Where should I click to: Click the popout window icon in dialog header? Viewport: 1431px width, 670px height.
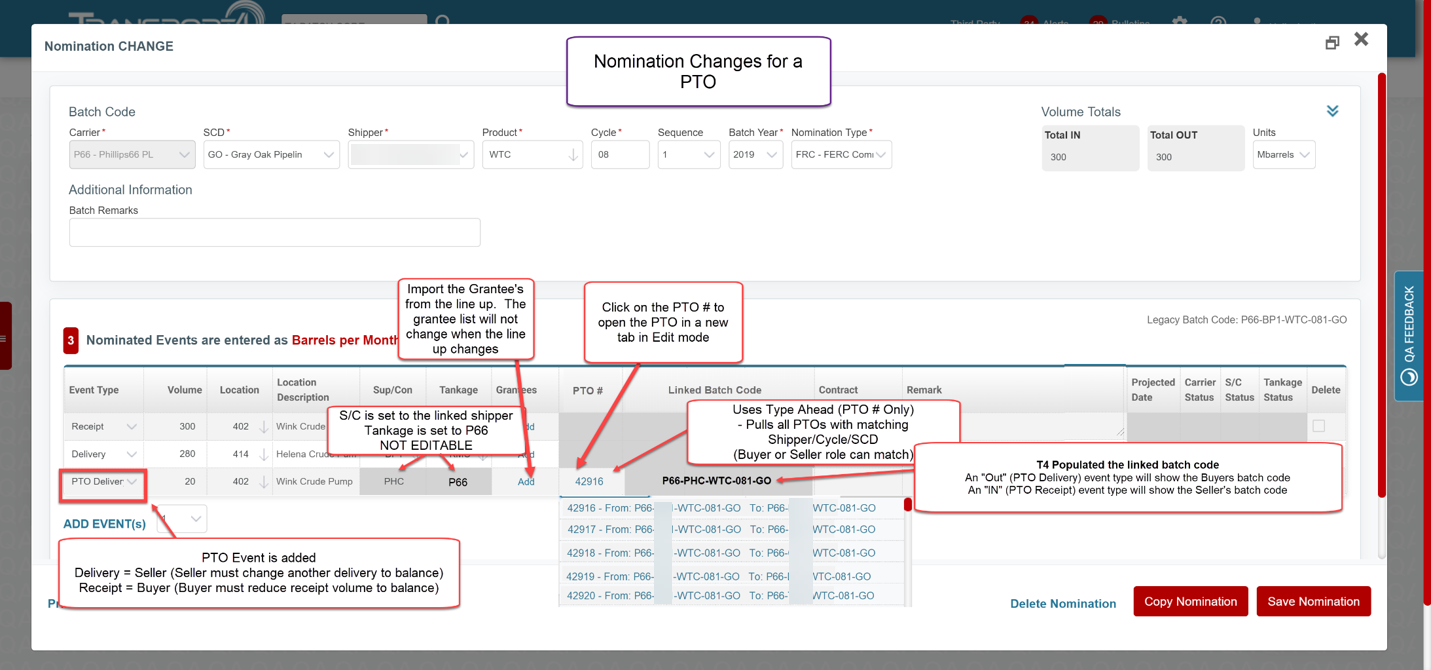1332,42
